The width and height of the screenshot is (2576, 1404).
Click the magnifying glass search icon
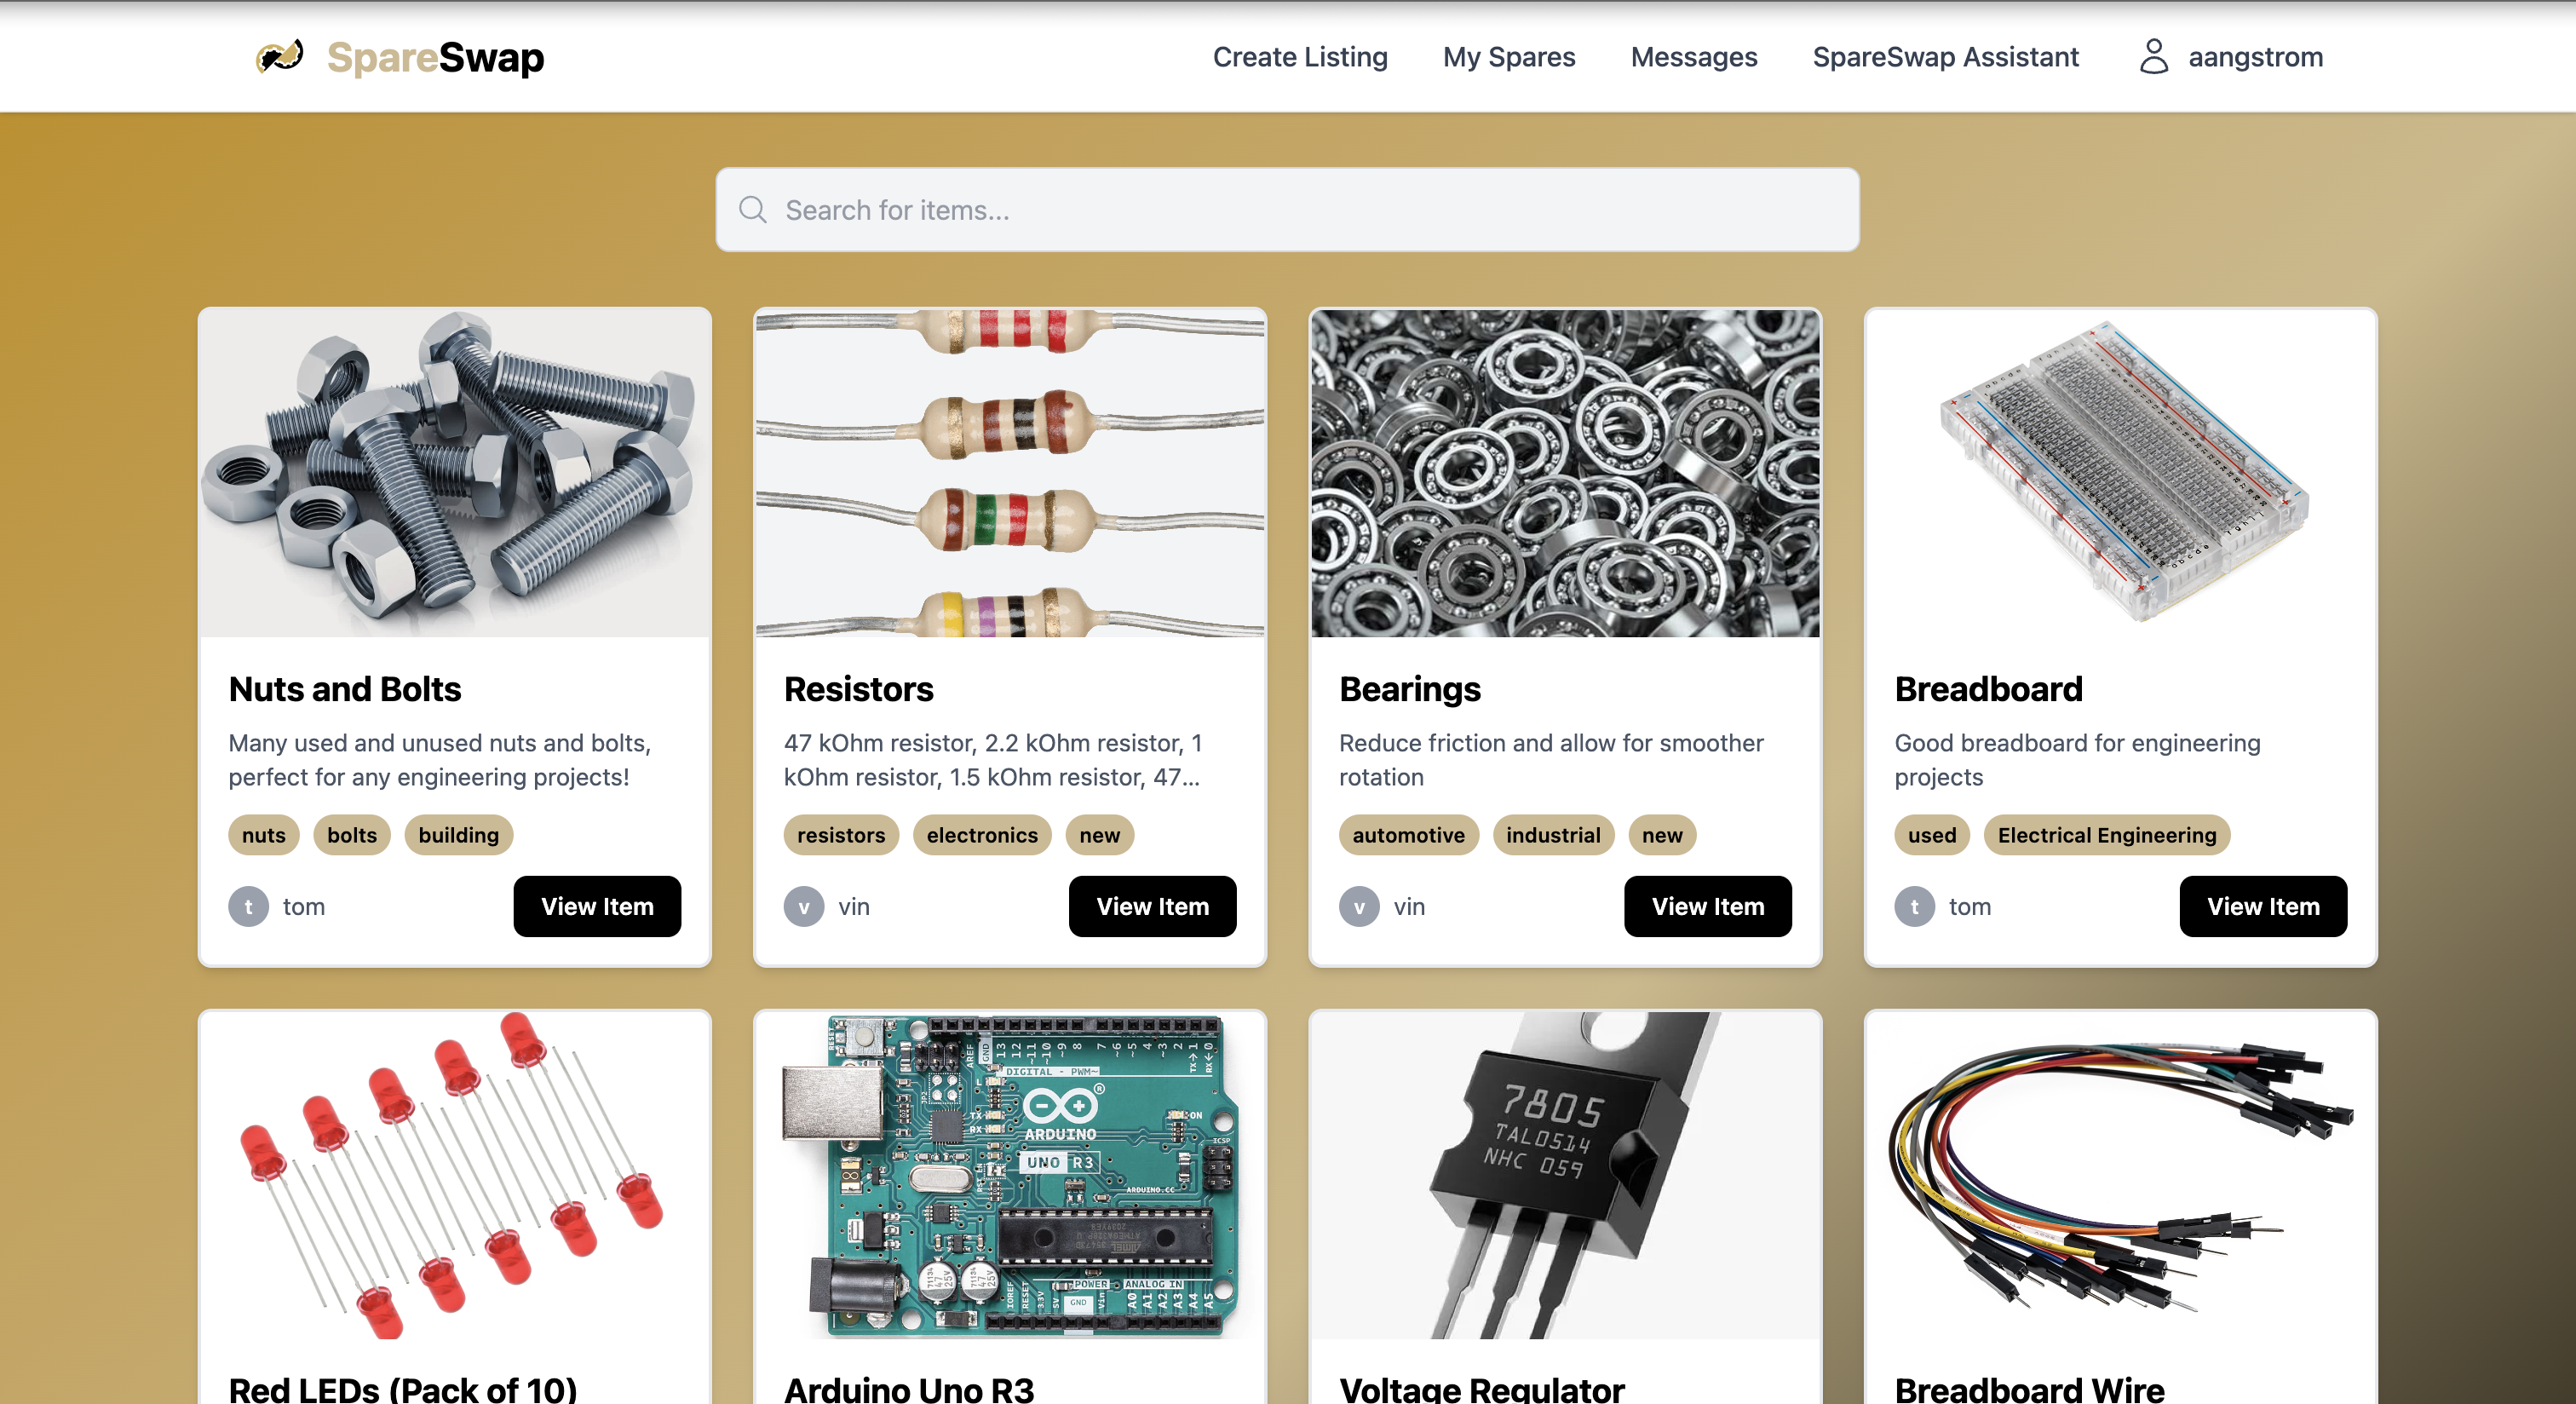752,210
